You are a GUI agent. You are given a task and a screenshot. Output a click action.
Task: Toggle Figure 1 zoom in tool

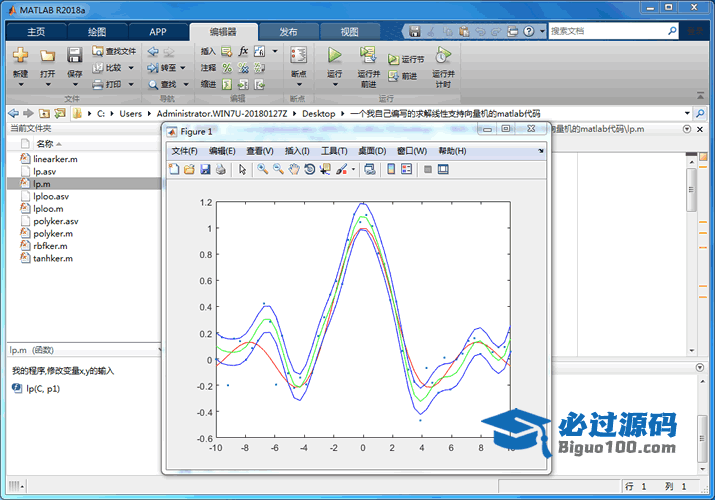point(263,170)
